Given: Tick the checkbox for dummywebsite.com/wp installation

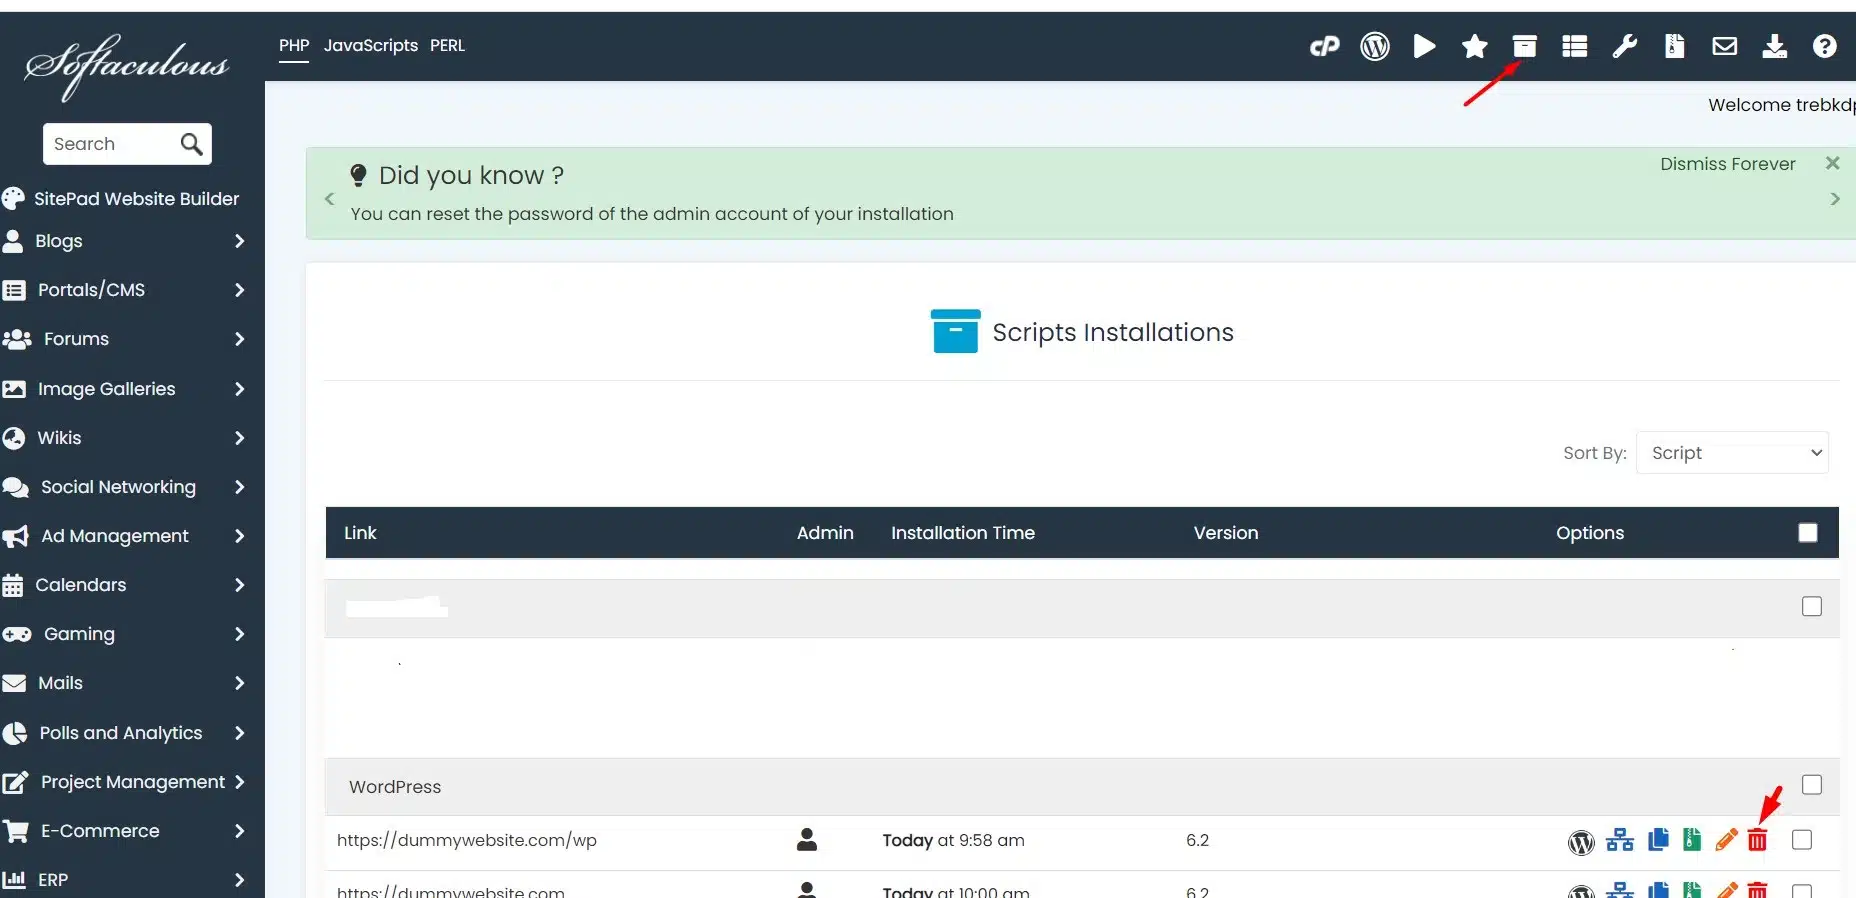Looking at the screenshot, I should coord(1802,840).
